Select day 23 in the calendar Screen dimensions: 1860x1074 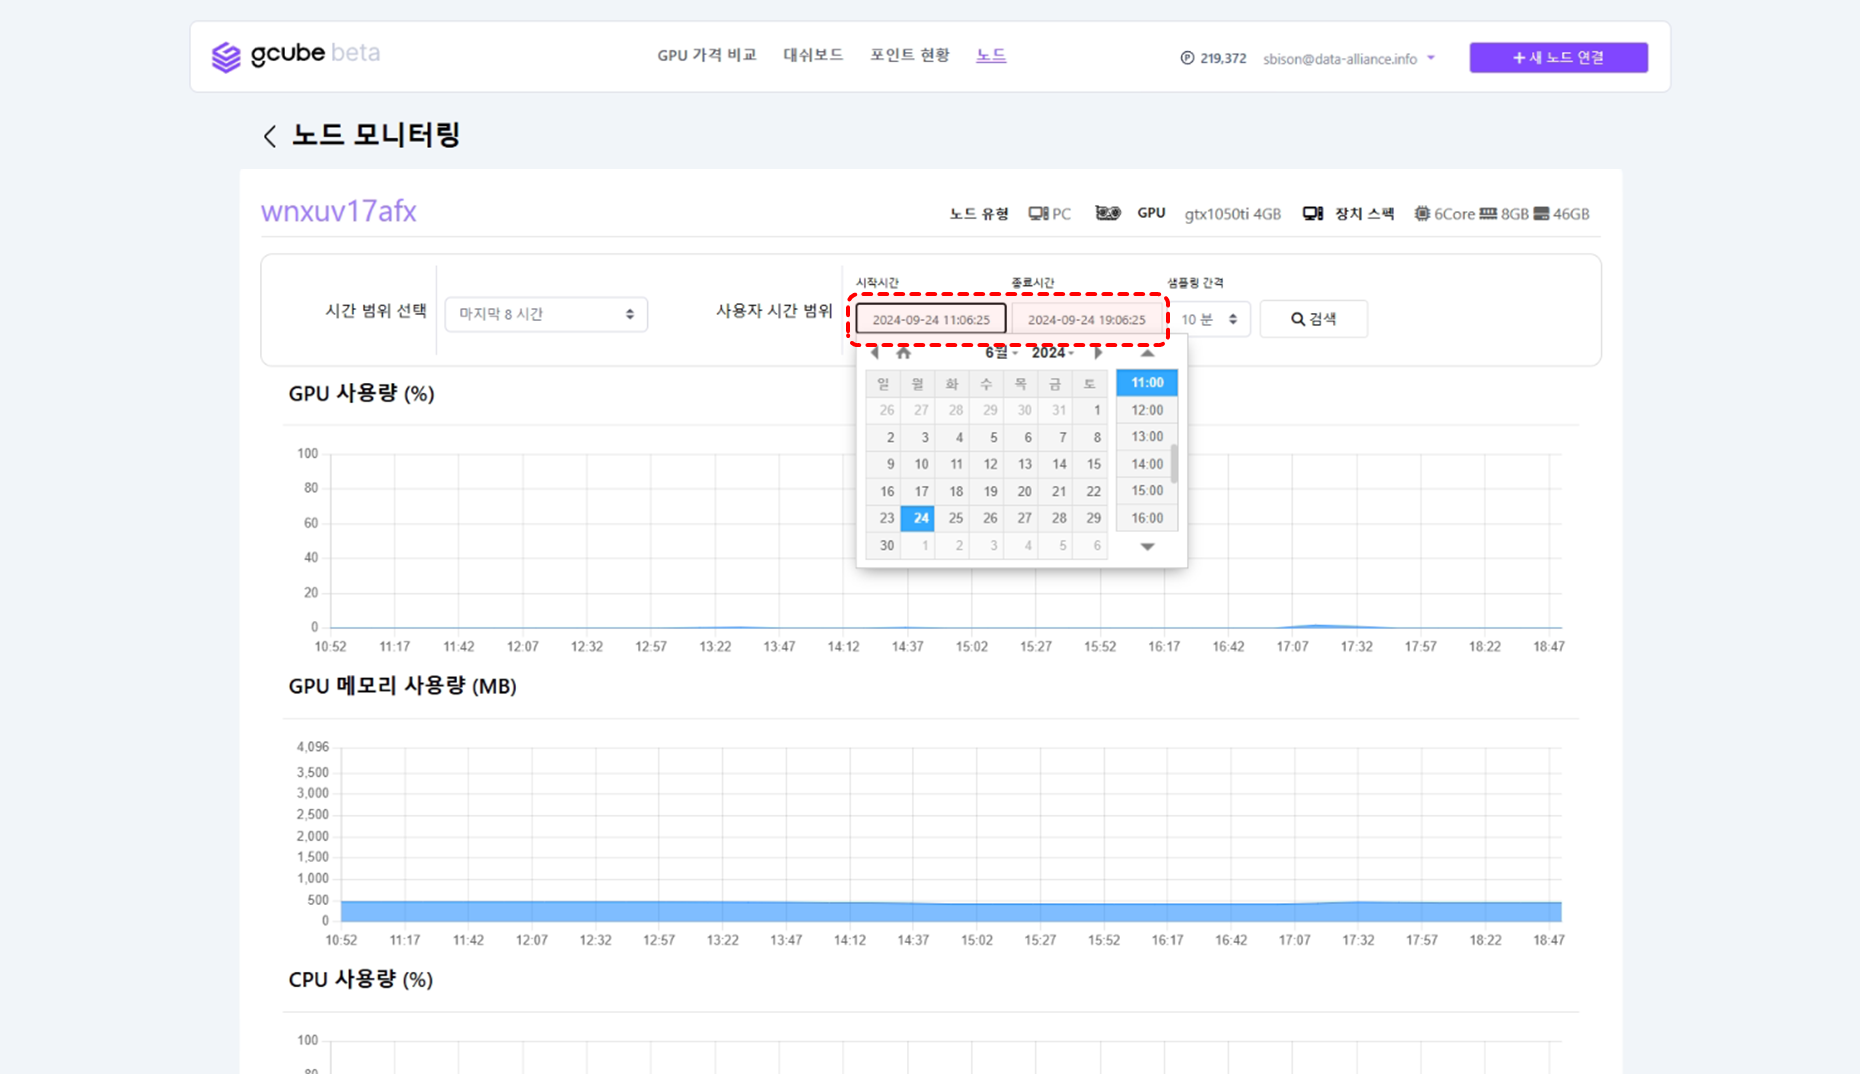[x=883, y=518]
